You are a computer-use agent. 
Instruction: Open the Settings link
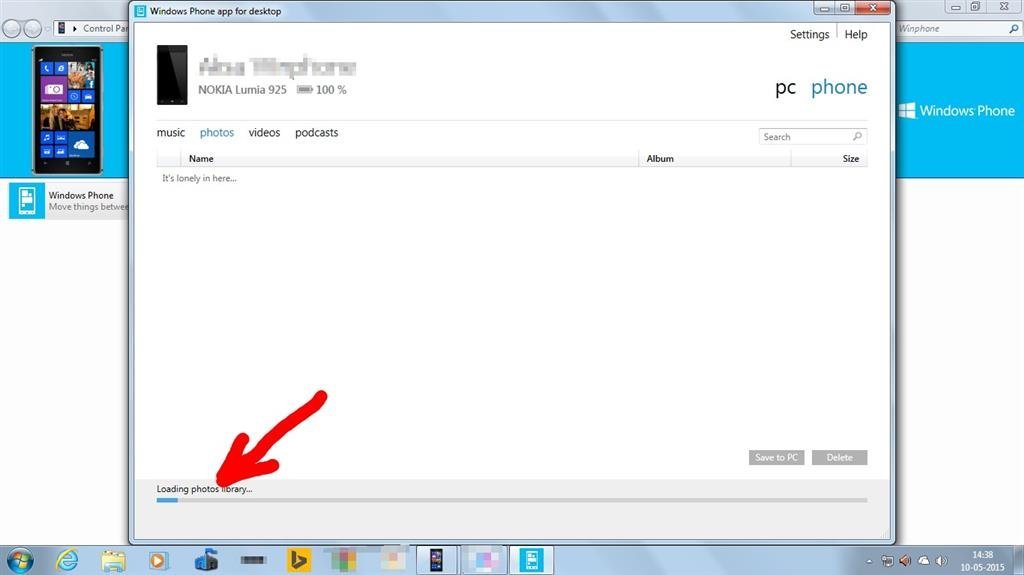coord(809,34)
